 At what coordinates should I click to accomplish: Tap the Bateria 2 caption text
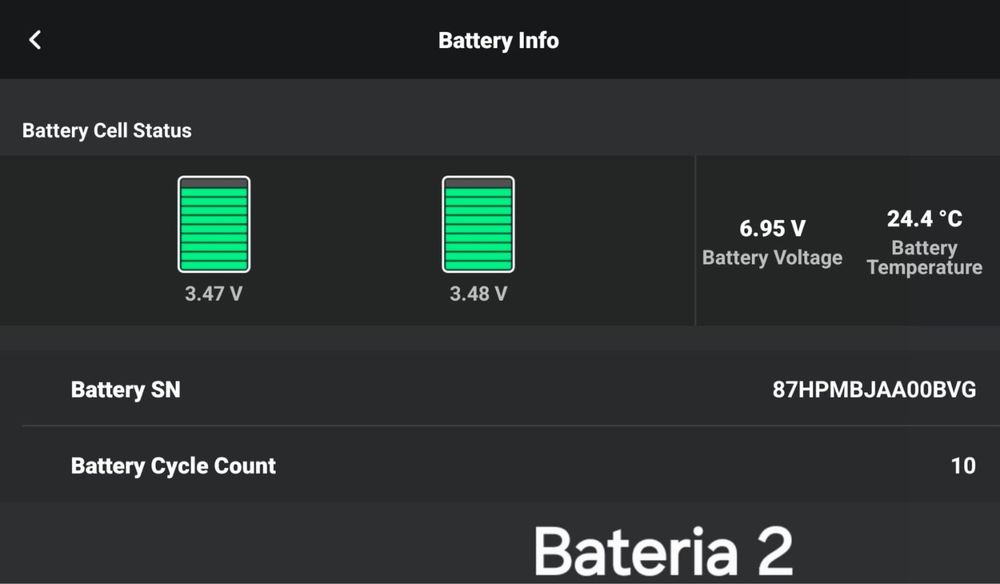coord(664,551)
